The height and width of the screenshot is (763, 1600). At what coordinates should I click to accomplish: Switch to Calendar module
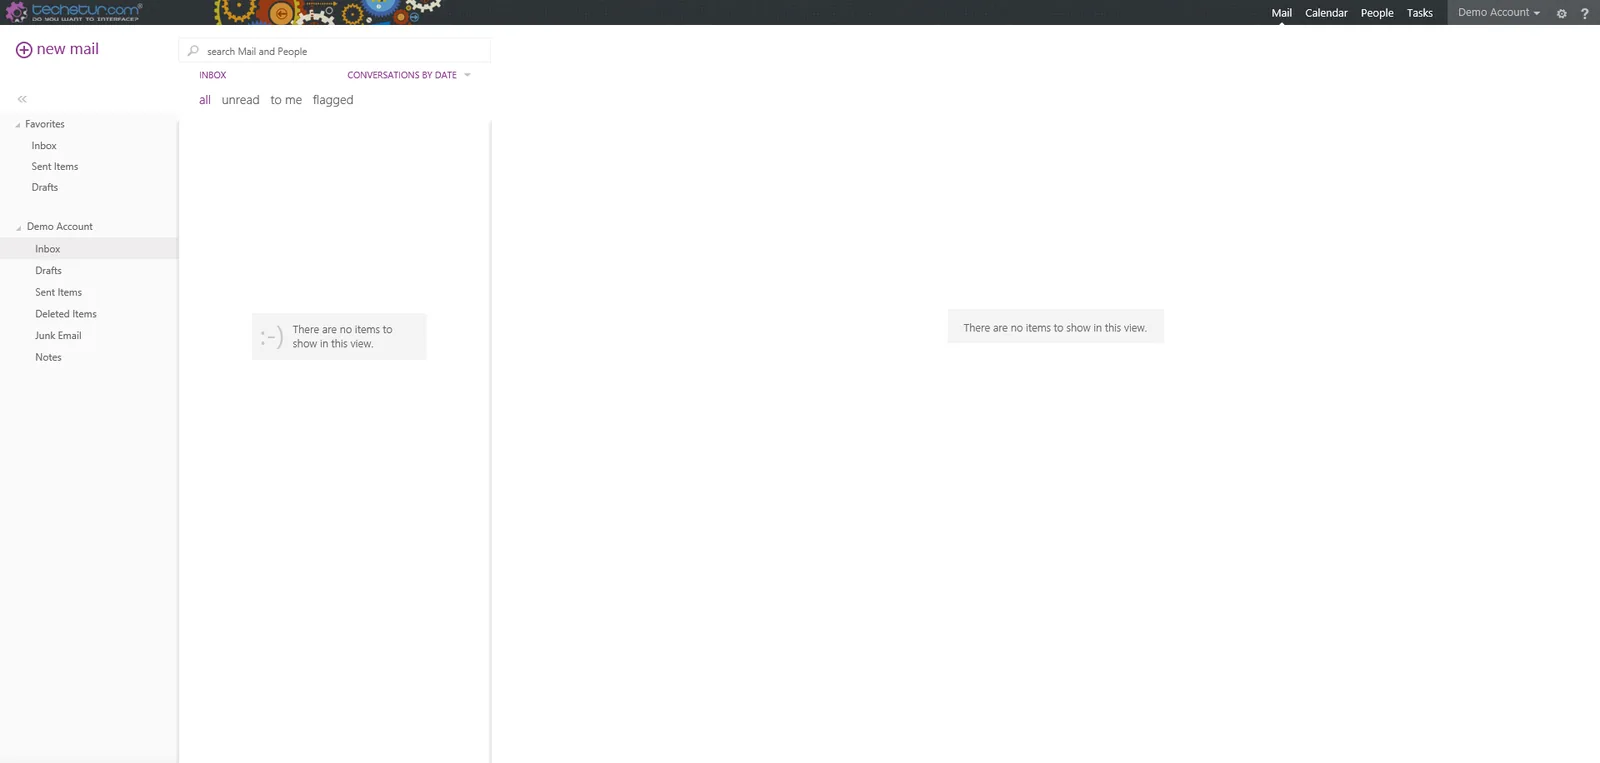[1326, 13]
